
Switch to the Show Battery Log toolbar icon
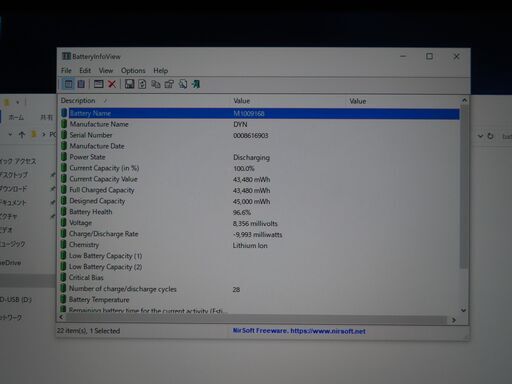click(x=81, y=84)
